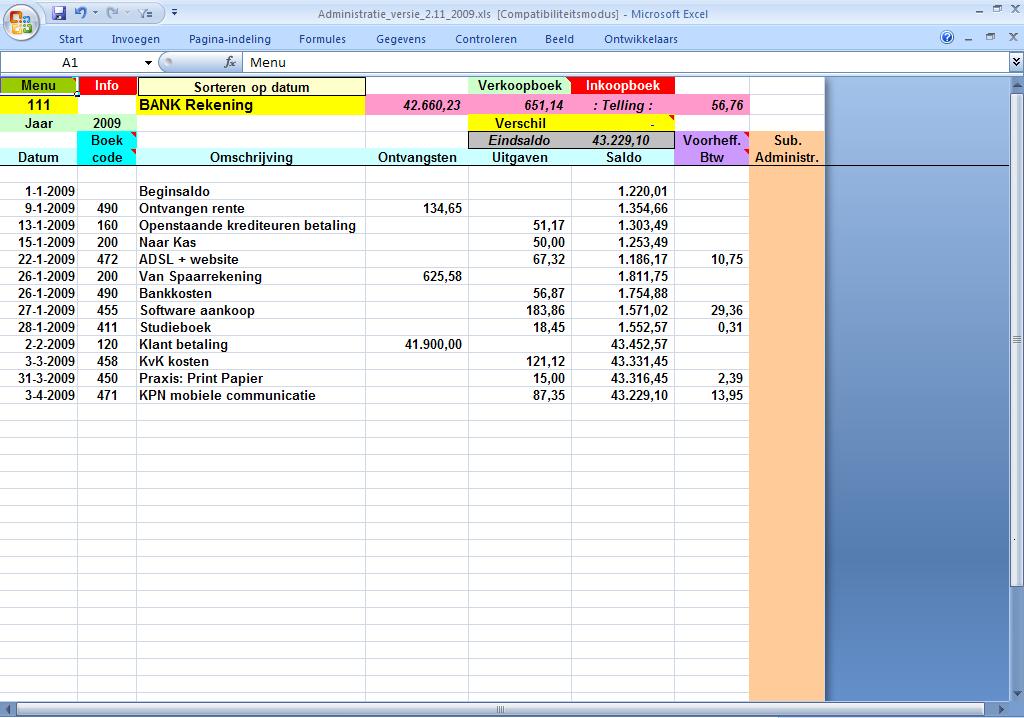1024x718 pixels.
Task: Open the round Office button menu
Action: pos(20,20)
